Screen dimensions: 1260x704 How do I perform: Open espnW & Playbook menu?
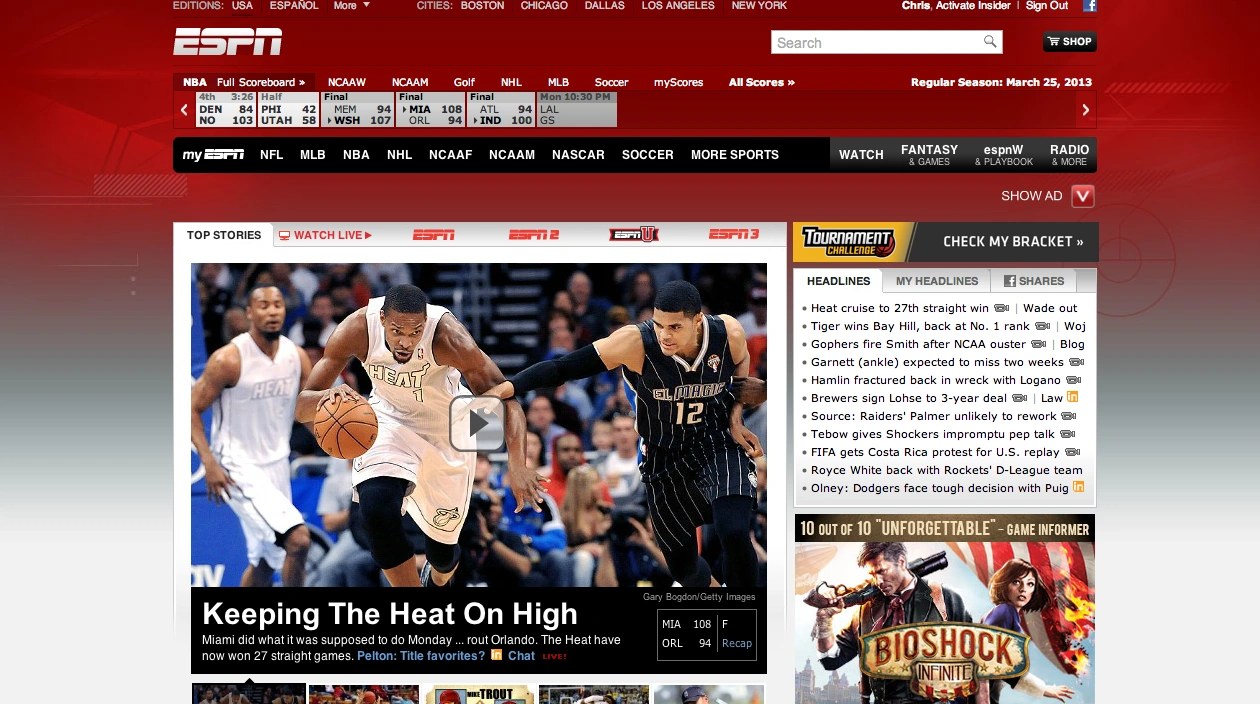tap(1003, 155)
